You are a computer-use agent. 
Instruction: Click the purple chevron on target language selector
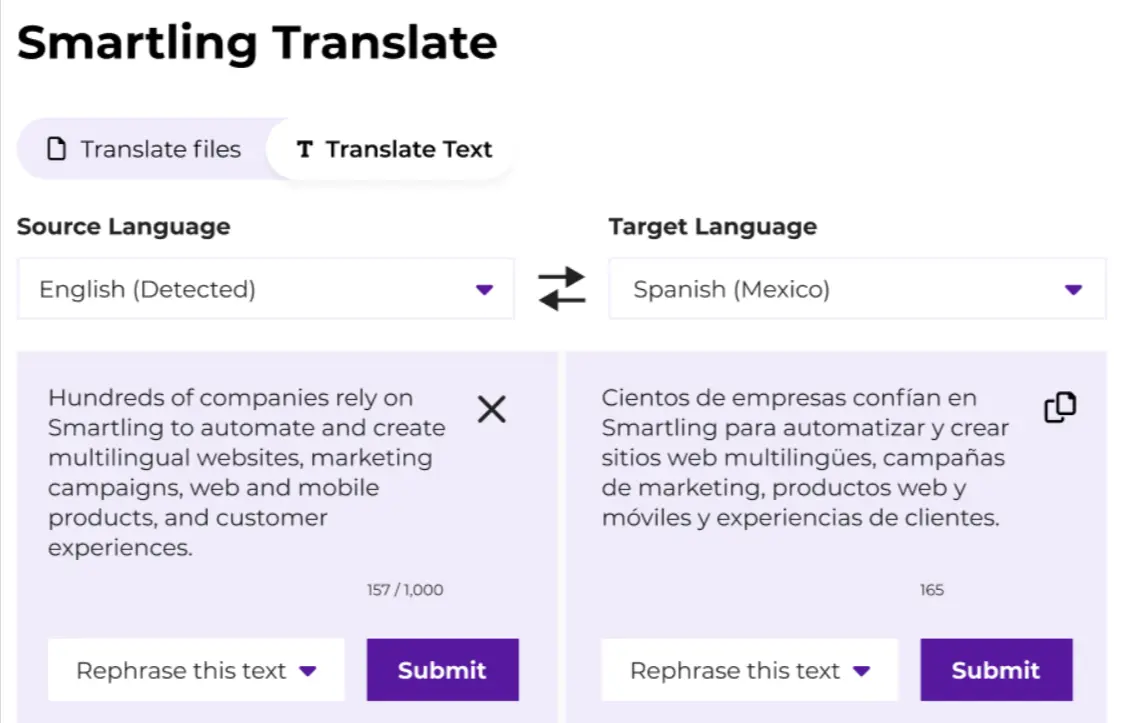tap(1074, 289)
